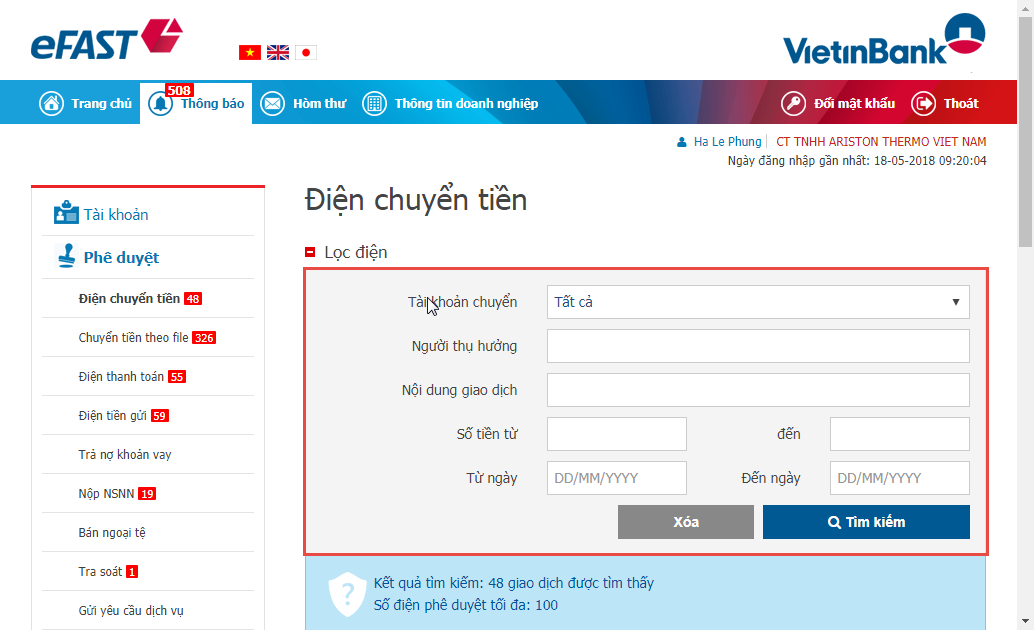This screenshot has width=1034, height=630.
Task: Select Bán ngoại tệ in sidebar
Action: pos(111,532)
